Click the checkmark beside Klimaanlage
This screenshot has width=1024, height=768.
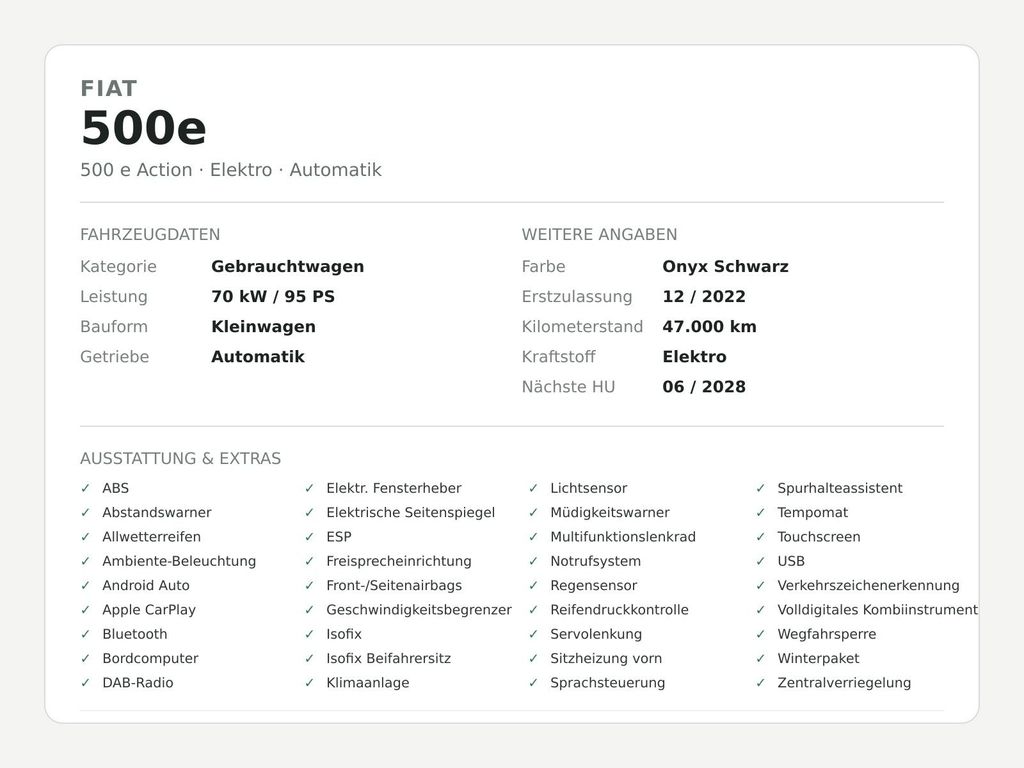pos(310,682)
